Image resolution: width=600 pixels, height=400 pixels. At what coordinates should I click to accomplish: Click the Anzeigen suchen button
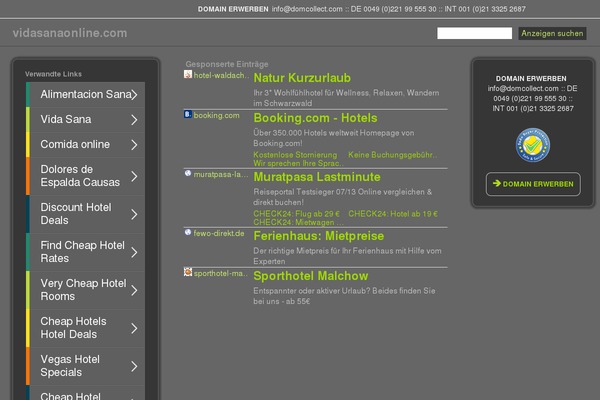(x=552, y=33)
